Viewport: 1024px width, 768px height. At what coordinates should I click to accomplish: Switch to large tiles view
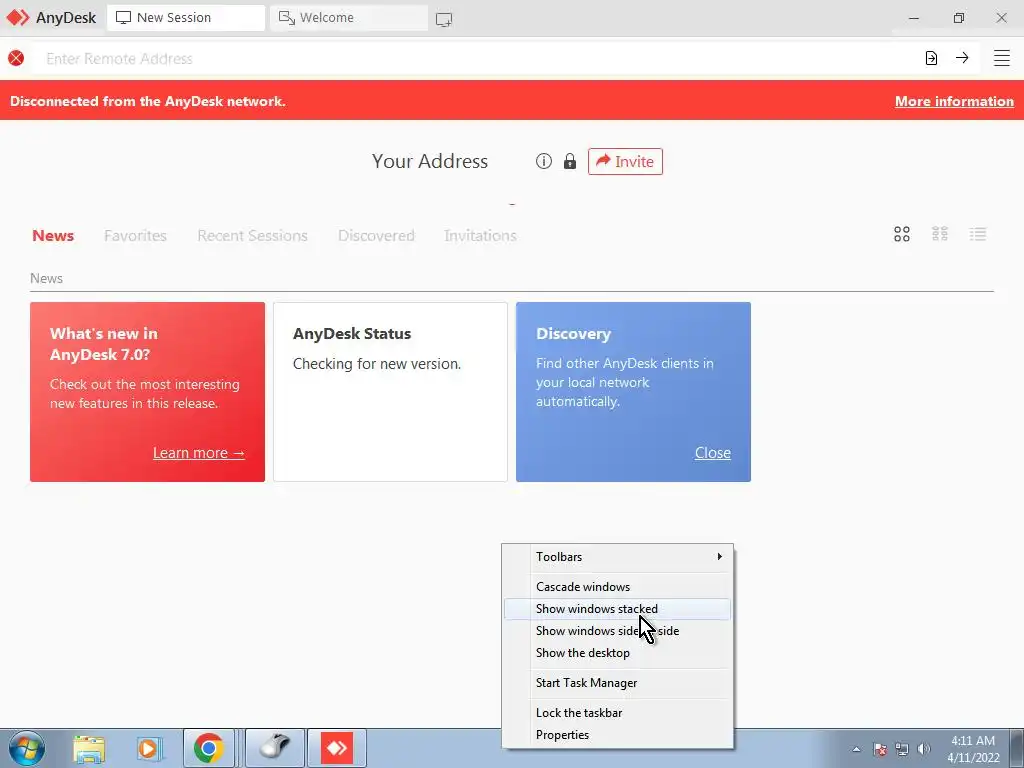[x=902, y=234]
